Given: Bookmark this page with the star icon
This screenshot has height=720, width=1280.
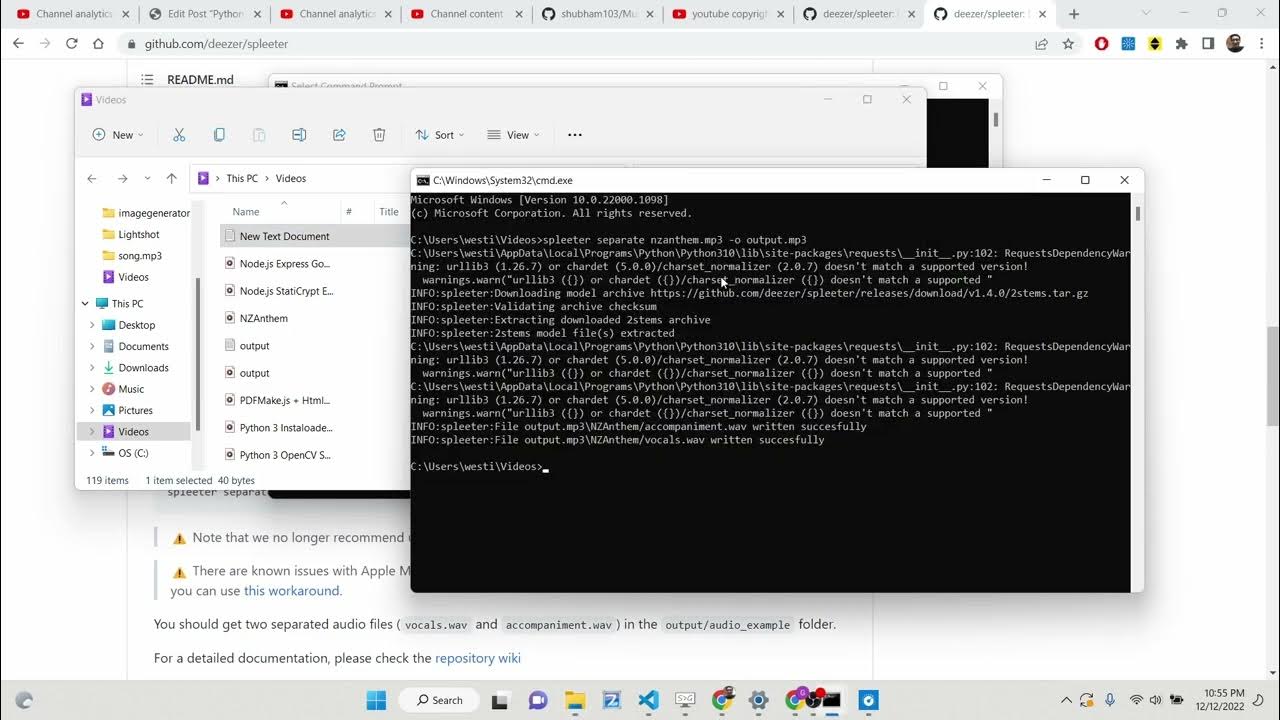Looking at the screenshot, I should [x=1068, y=44].
